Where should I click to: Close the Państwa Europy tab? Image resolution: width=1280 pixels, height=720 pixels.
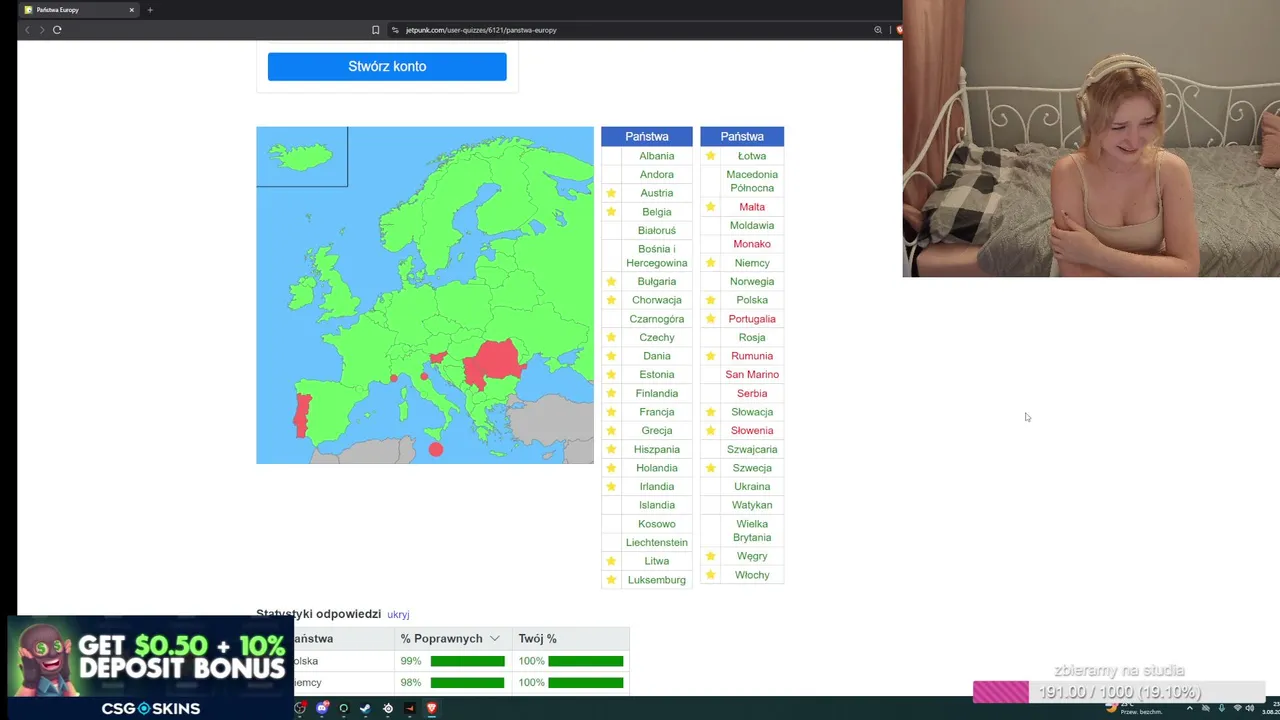(131, 10)
